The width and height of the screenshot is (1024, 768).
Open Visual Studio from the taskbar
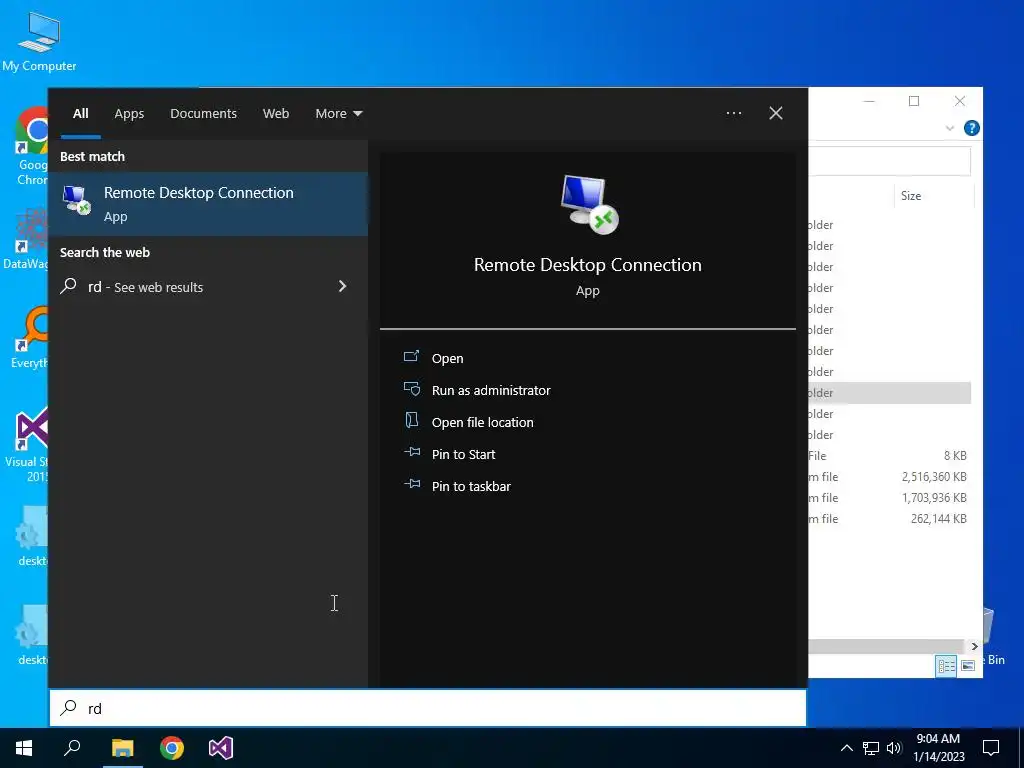point(221,748)
